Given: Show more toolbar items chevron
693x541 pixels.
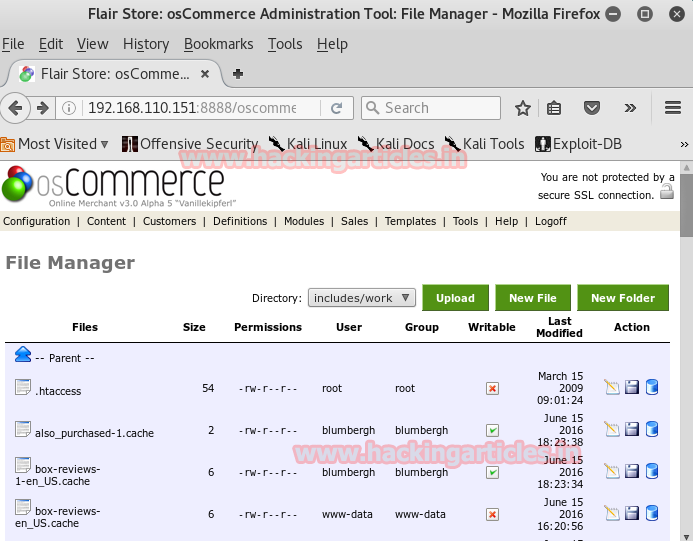Looking at the screenshot, I should (x=630, y=108).
